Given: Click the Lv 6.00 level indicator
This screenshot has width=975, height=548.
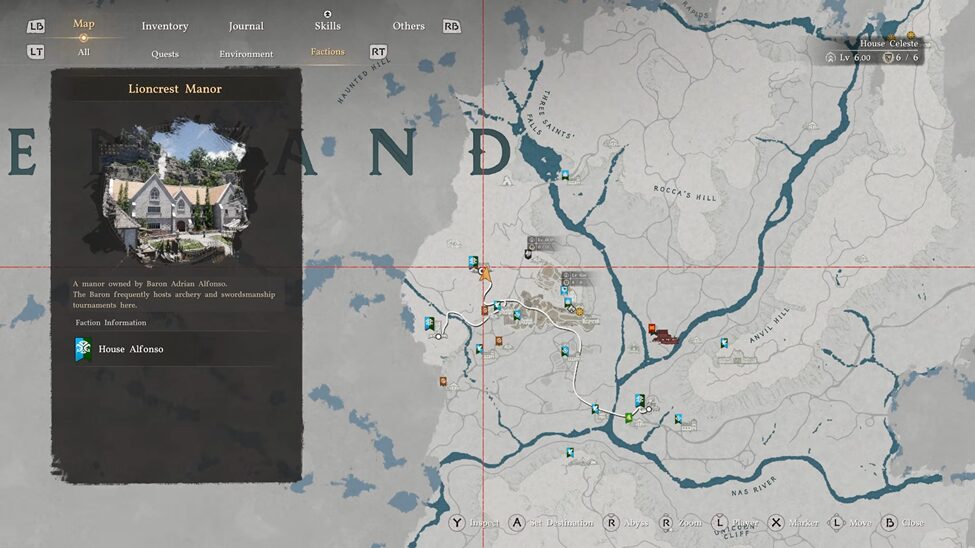Looking at the screenshot, I should click(850, 57).
